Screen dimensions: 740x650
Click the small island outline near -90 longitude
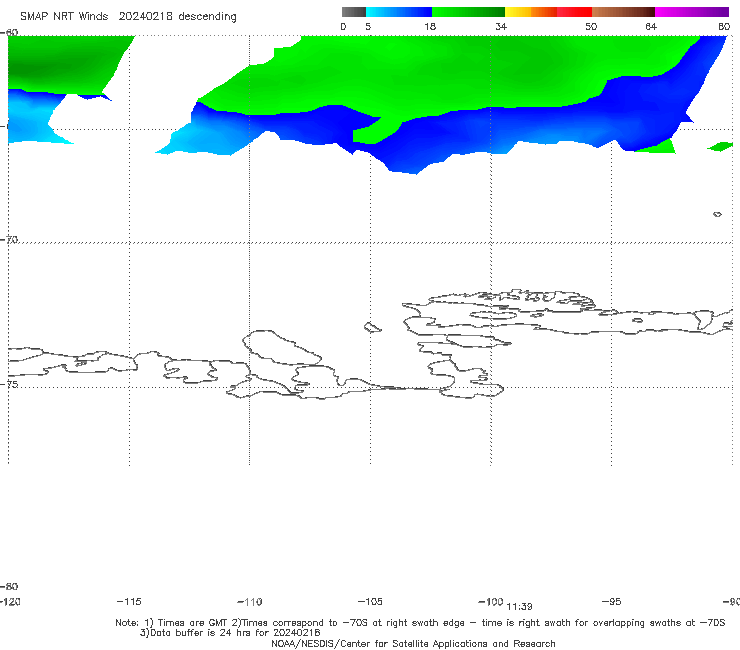point(717,214)
